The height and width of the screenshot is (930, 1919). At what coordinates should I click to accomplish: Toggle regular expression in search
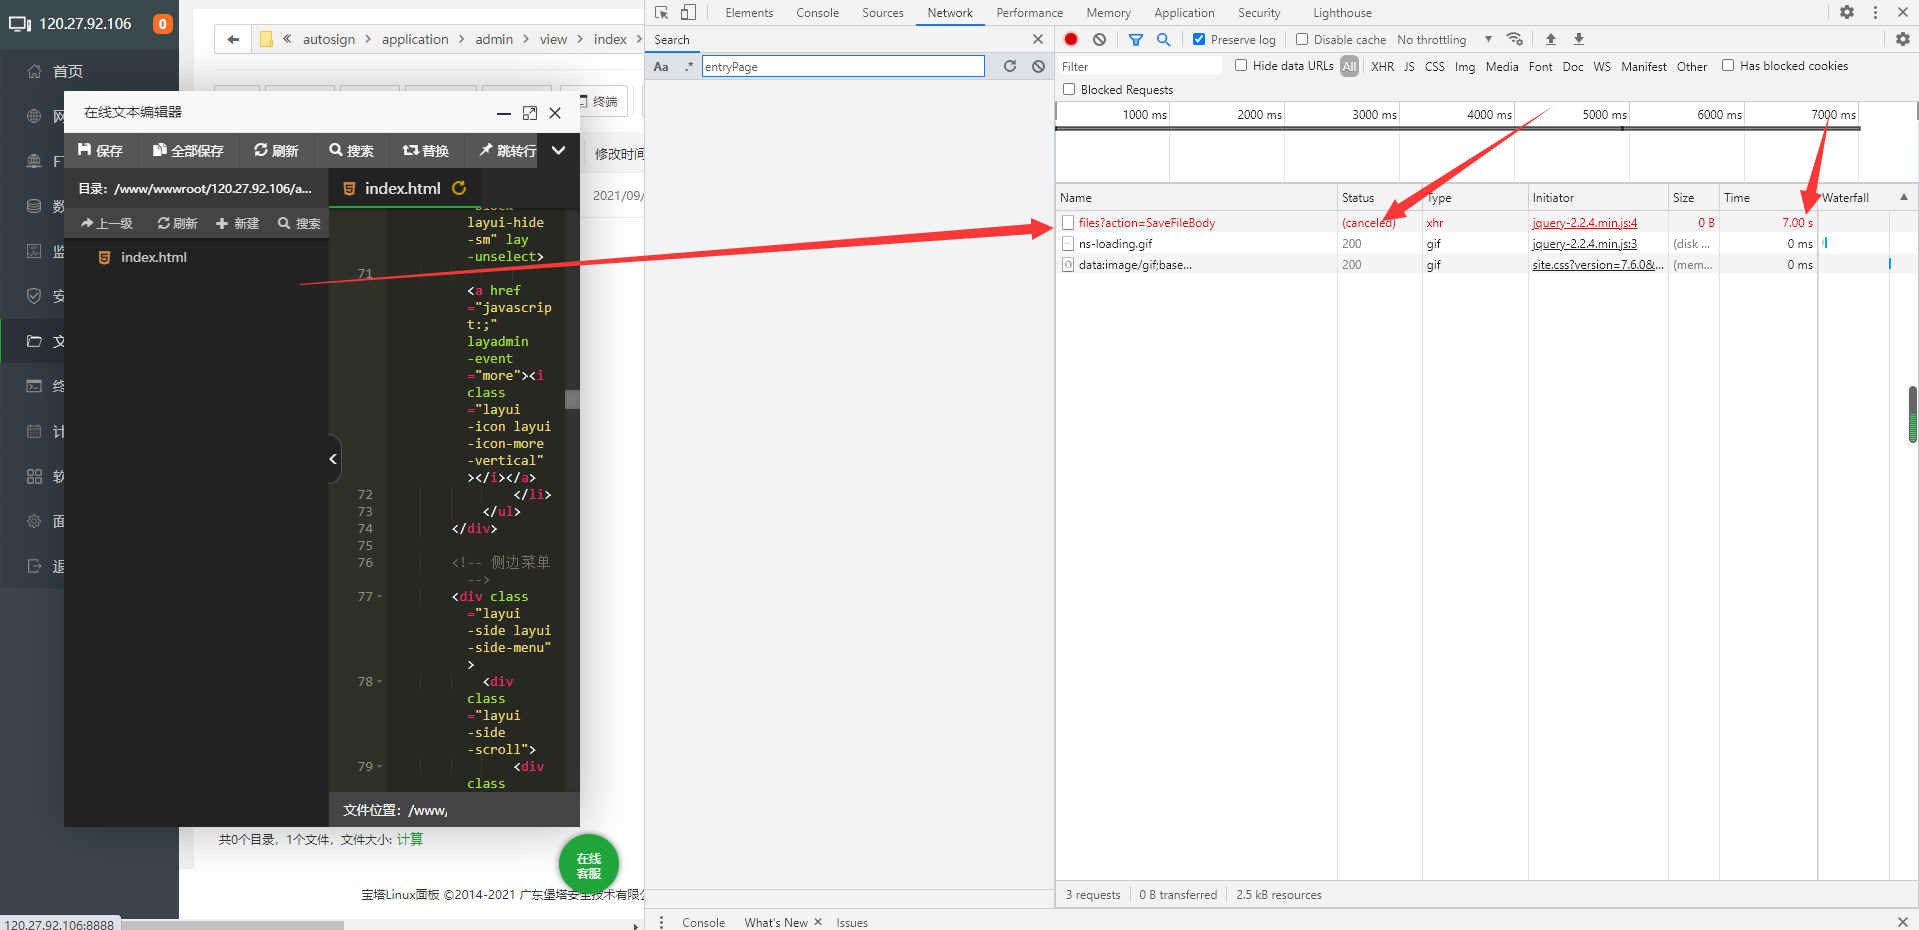tap(688, 66)
